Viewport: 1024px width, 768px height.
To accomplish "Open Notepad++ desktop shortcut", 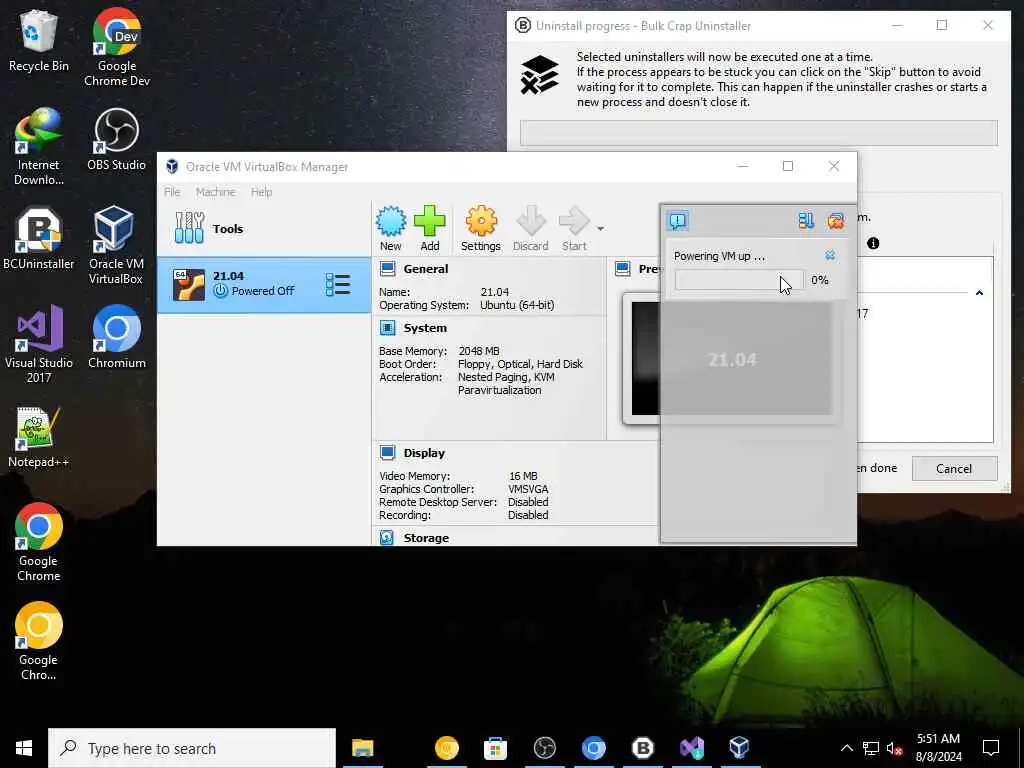I will 39,438.
